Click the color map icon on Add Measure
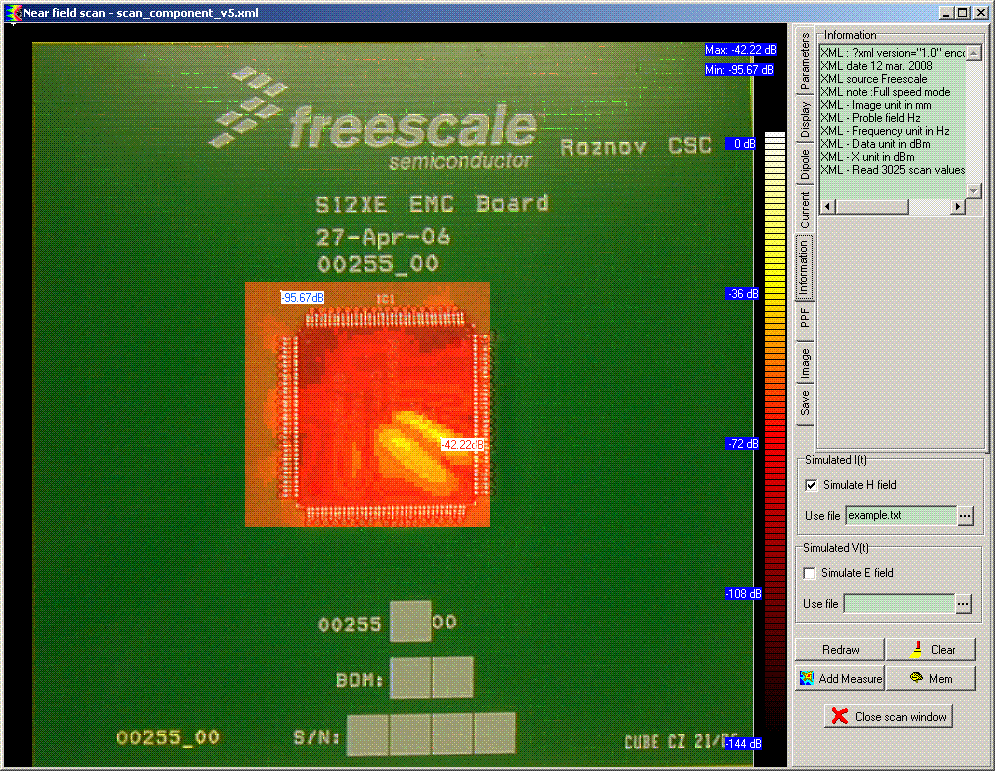 point(807,678)
